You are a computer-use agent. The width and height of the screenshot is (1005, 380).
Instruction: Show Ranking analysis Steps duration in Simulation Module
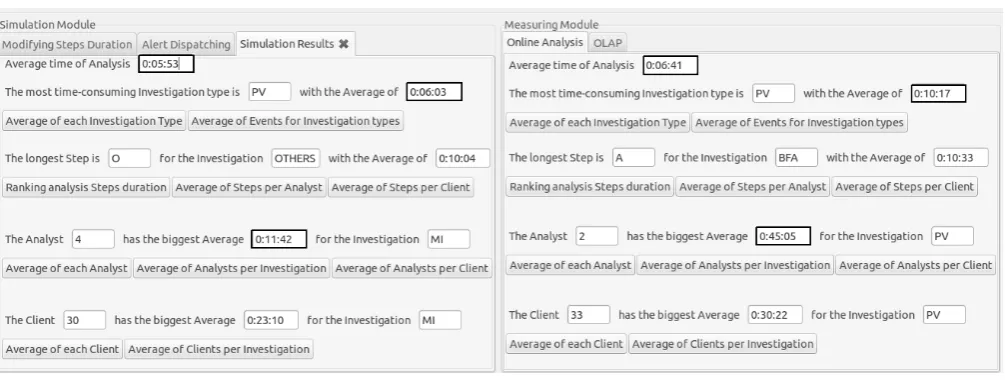86,188
